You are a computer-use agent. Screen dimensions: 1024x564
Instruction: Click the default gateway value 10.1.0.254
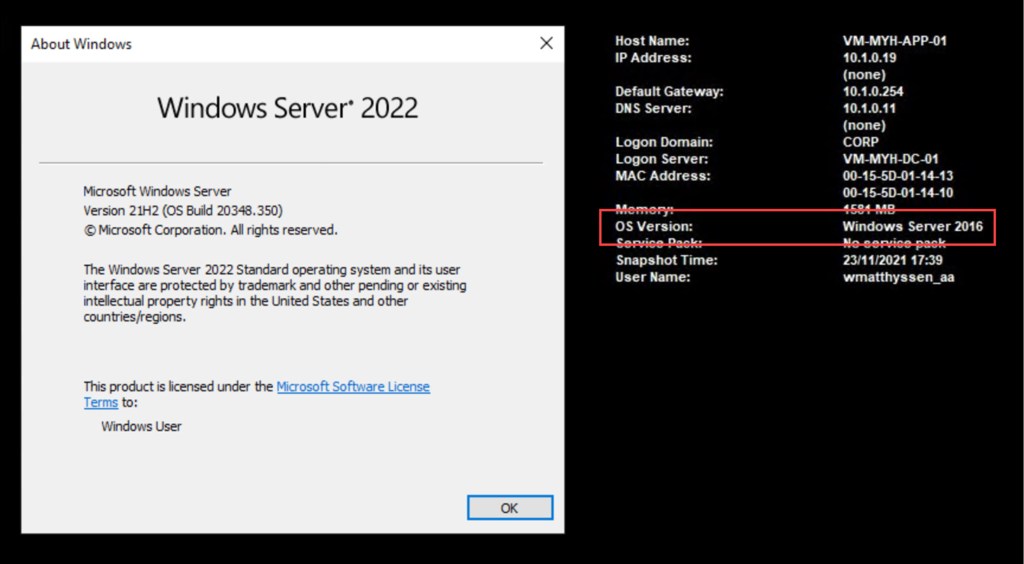tap(873, 92)
